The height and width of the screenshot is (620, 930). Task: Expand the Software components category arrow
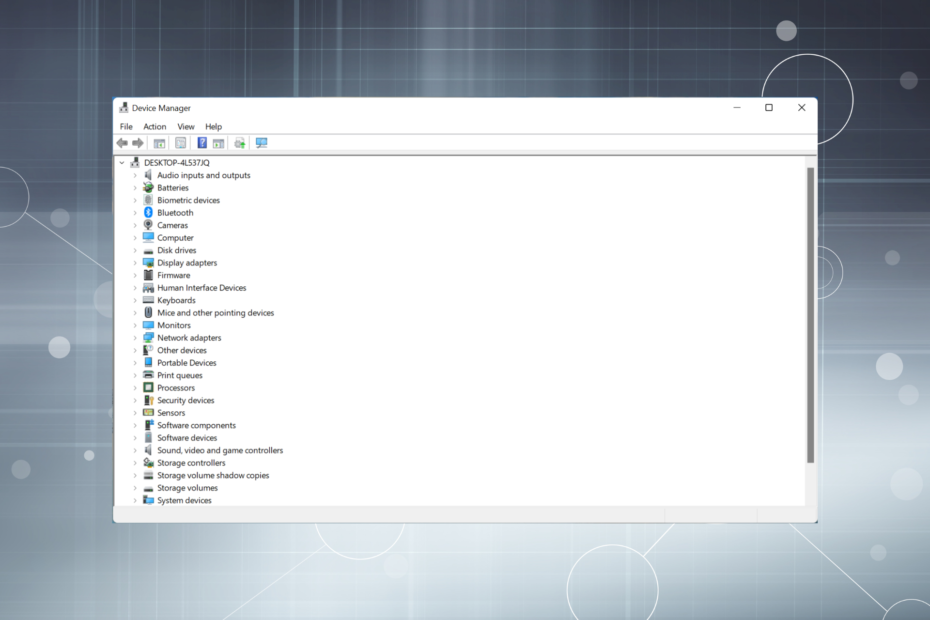[135, 425]
